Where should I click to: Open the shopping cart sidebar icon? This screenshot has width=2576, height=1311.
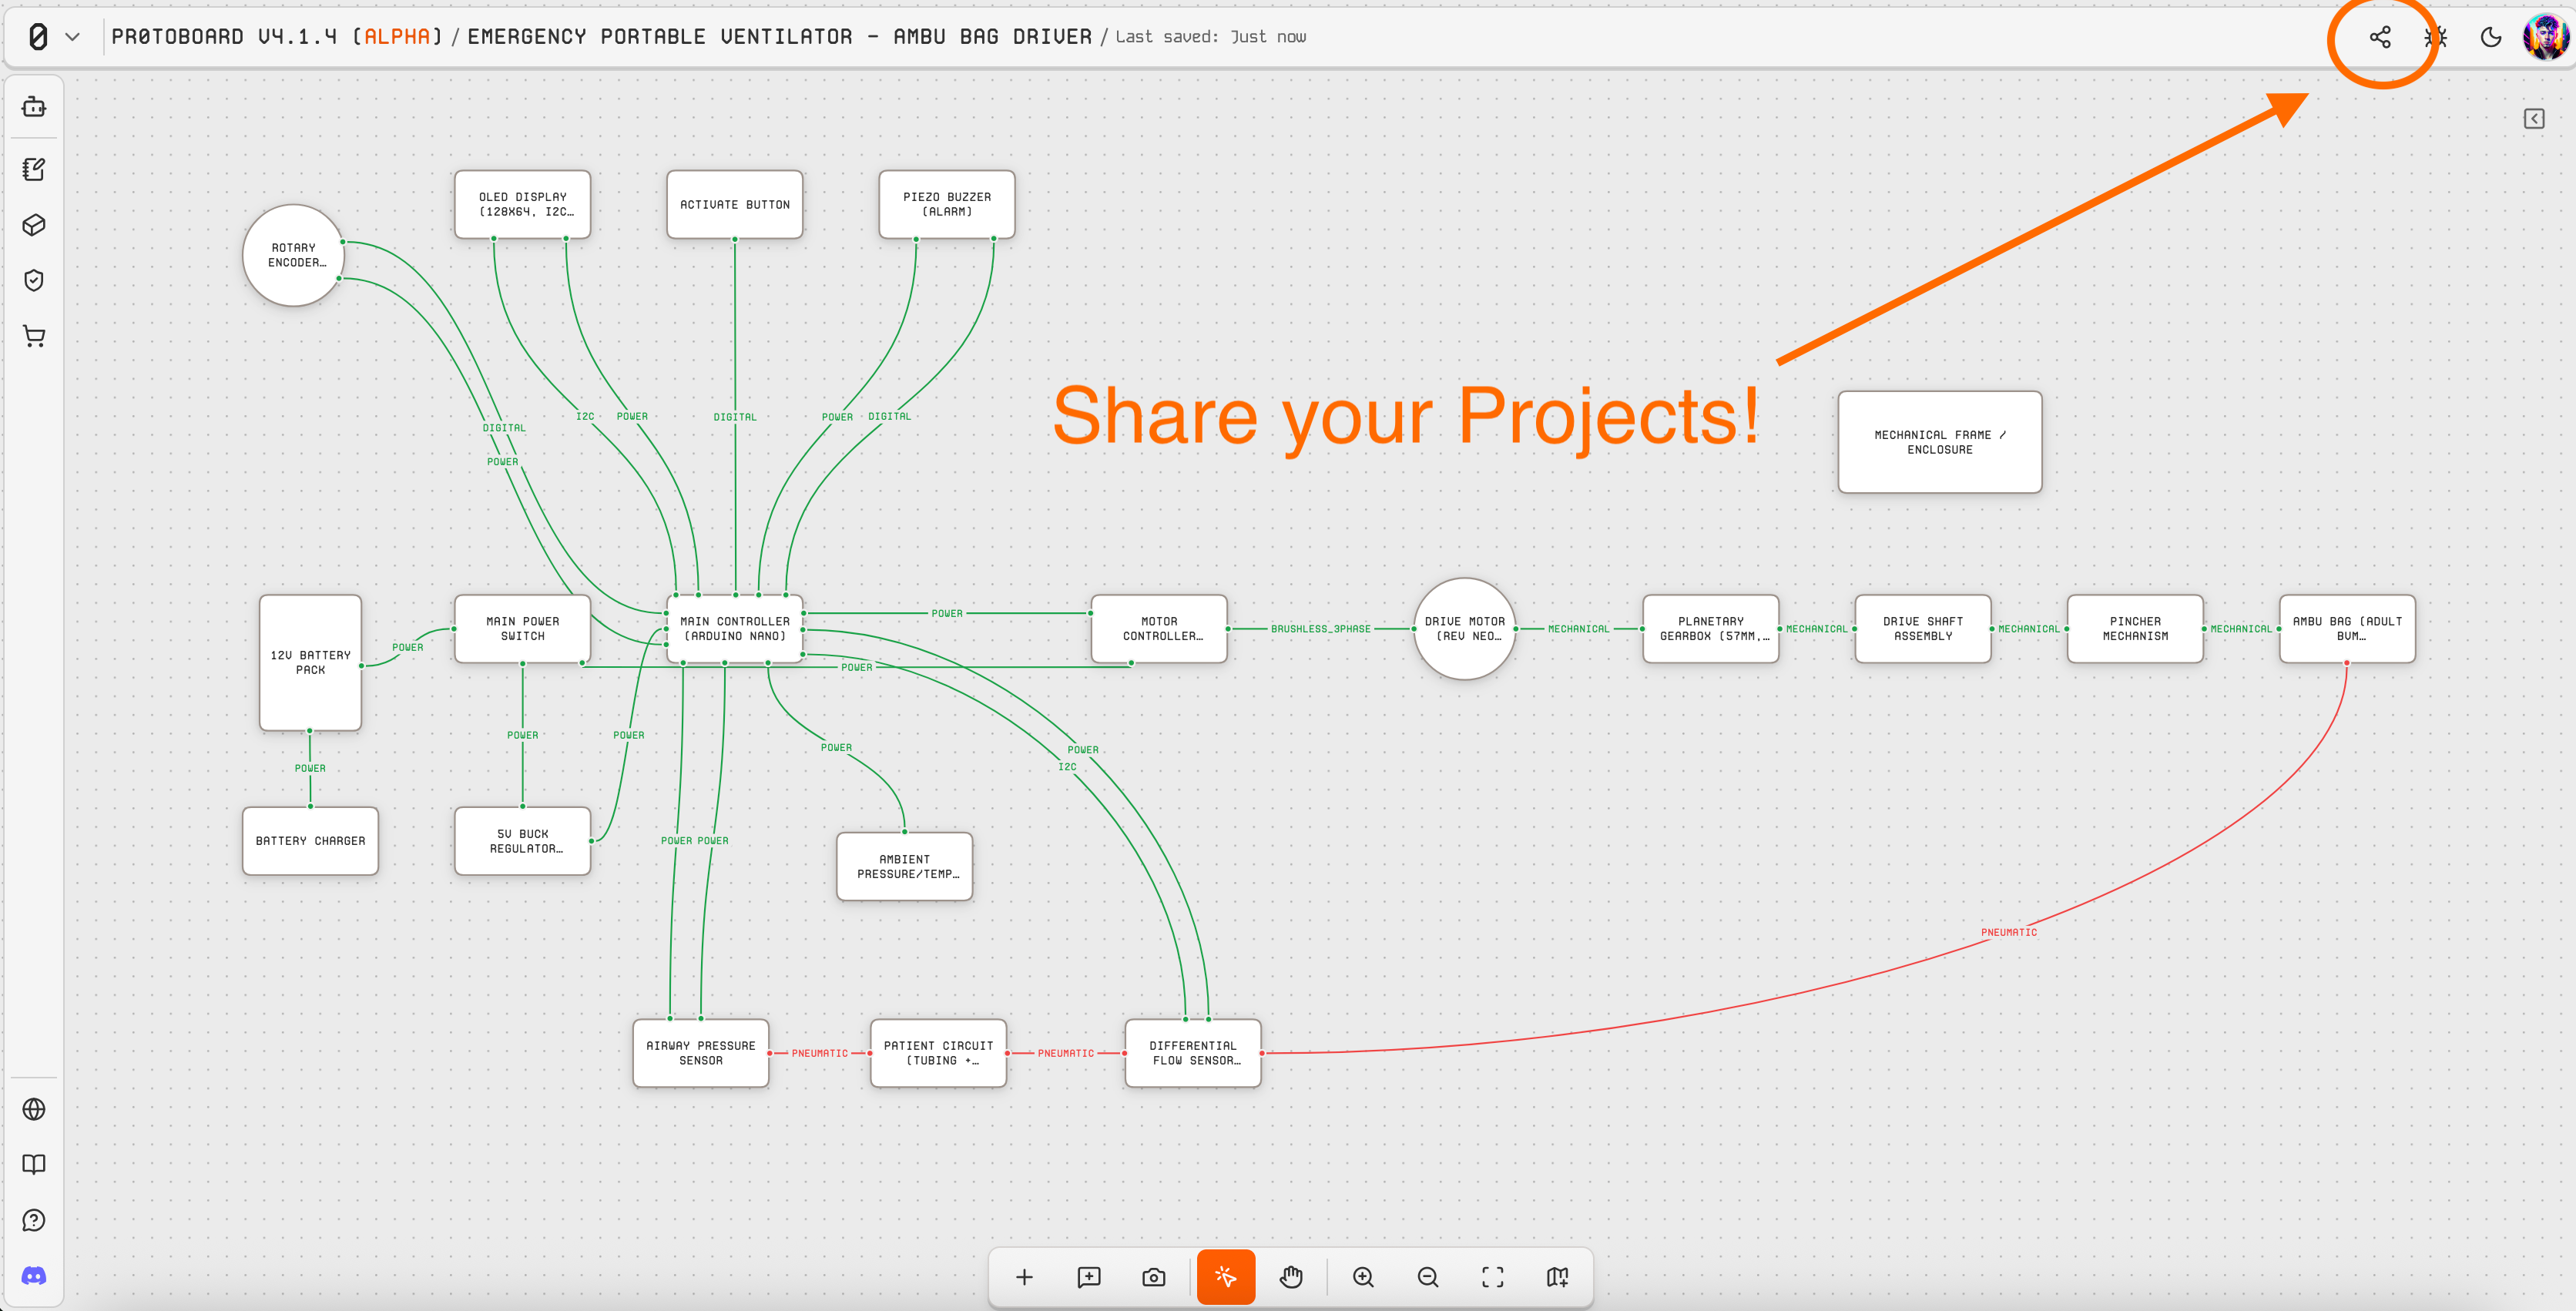click(34, 336)
